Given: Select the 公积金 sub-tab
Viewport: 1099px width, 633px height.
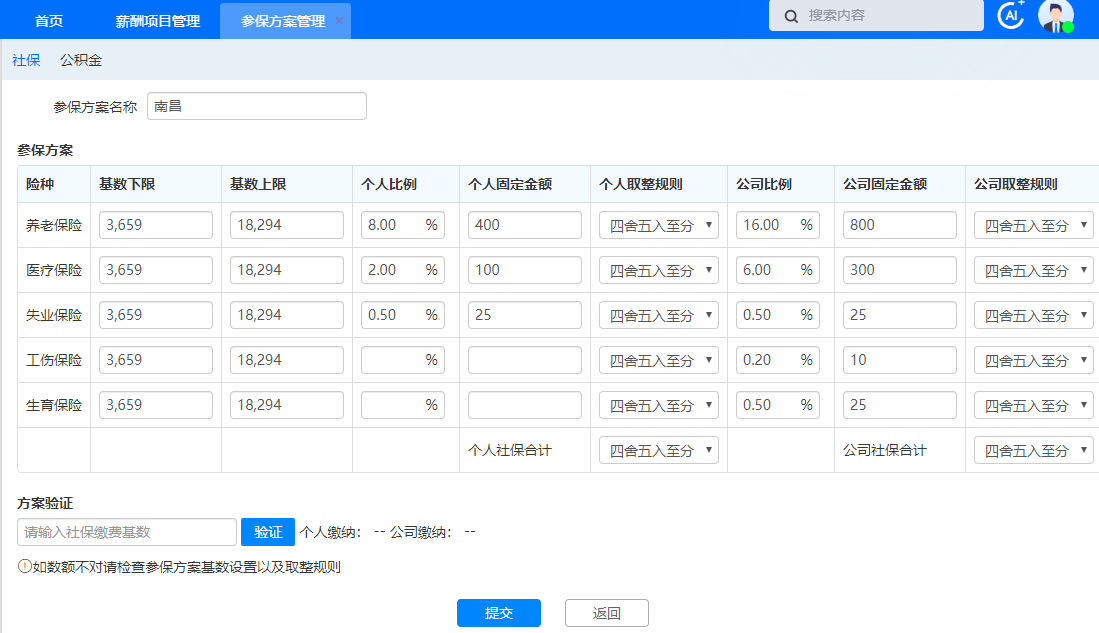Looking at the screenshot, I should pos(81,60).
